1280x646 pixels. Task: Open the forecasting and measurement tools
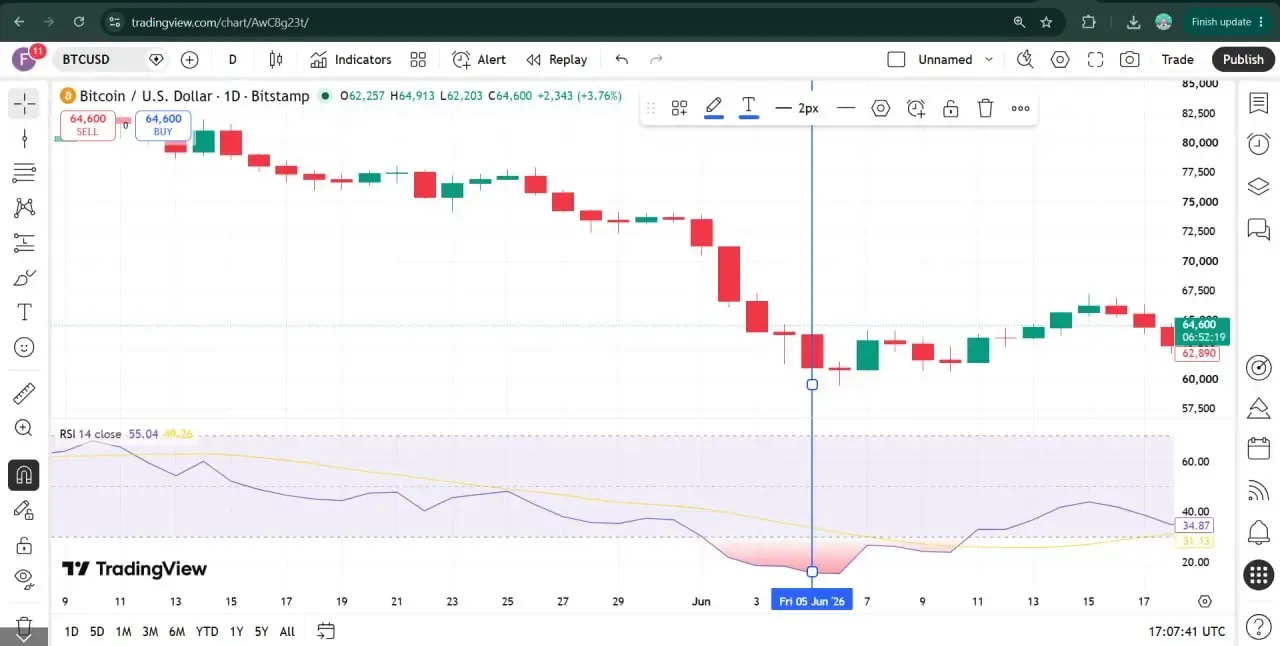coord(24,243)
